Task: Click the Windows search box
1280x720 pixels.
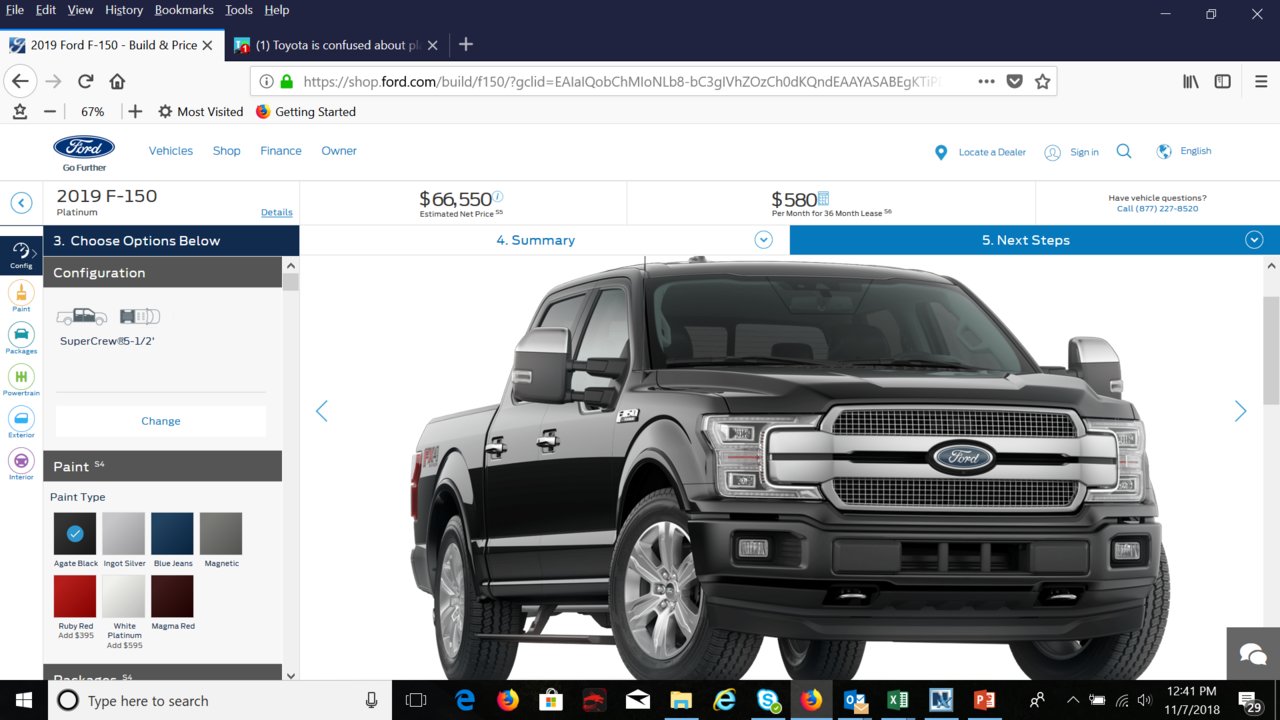Action: tap(219, 700)
